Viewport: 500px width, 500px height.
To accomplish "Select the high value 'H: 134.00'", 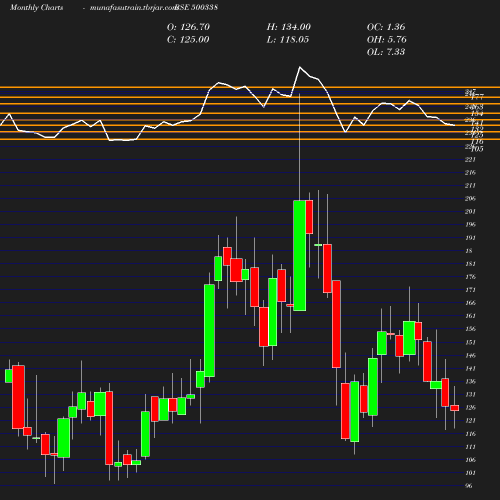I will click(289, 27).
